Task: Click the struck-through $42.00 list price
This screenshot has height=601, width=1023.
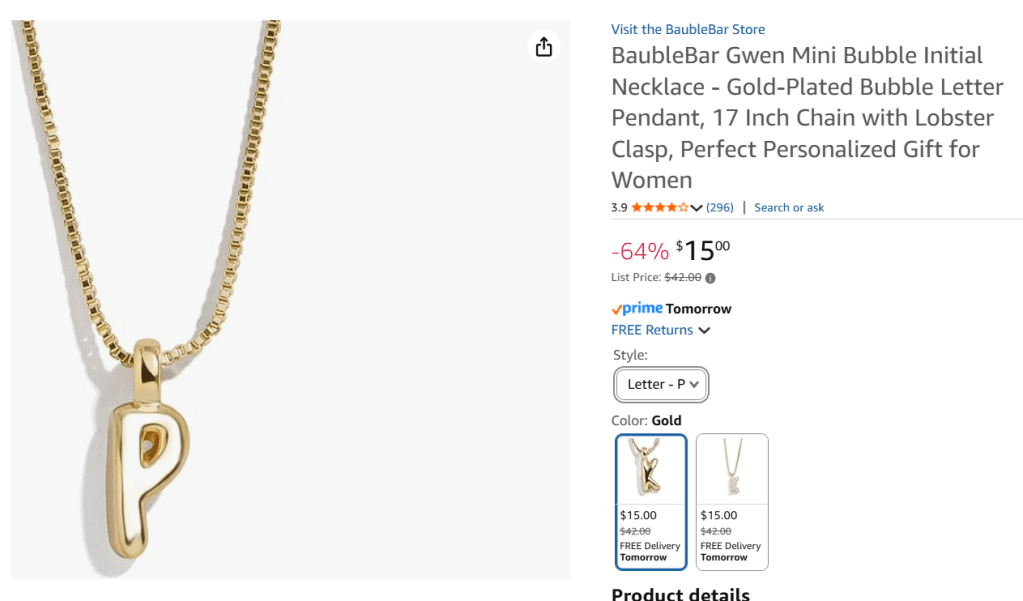Action: click(x=682, y=277)
